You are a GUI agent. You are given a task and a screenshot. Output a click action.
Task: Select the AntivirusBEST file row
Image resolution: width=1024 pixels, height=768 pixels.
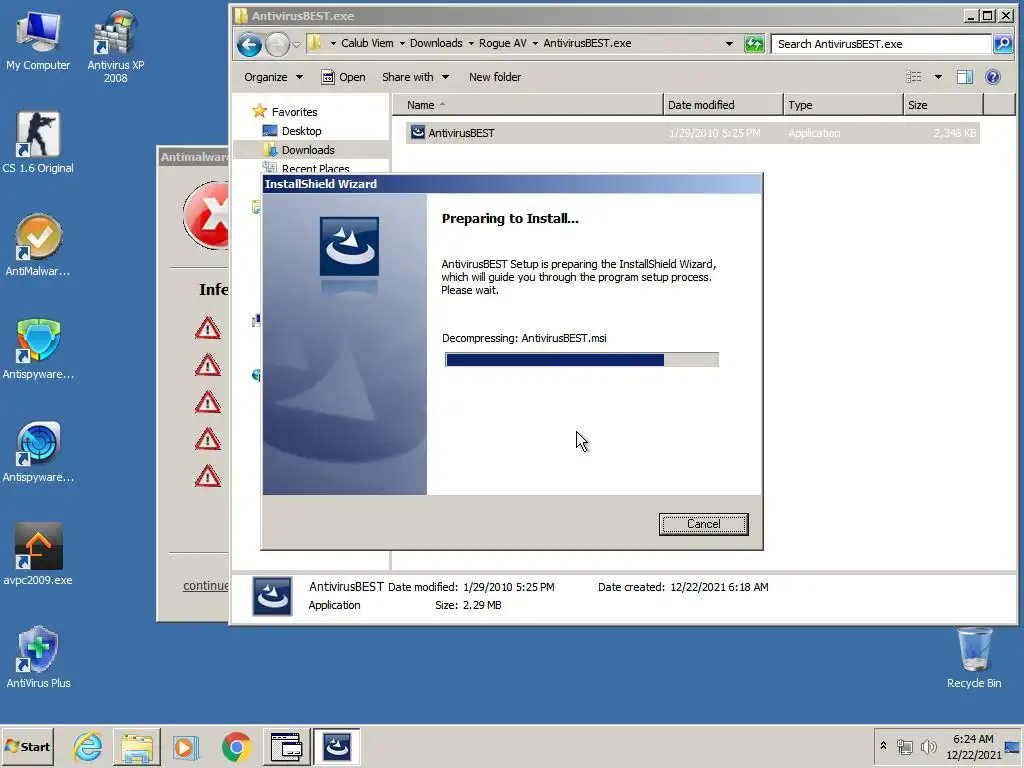(692, 133)
